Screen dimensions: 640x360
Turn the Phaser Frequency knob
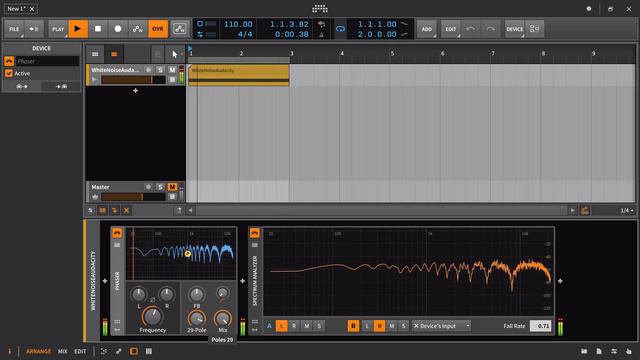[152, 316]
